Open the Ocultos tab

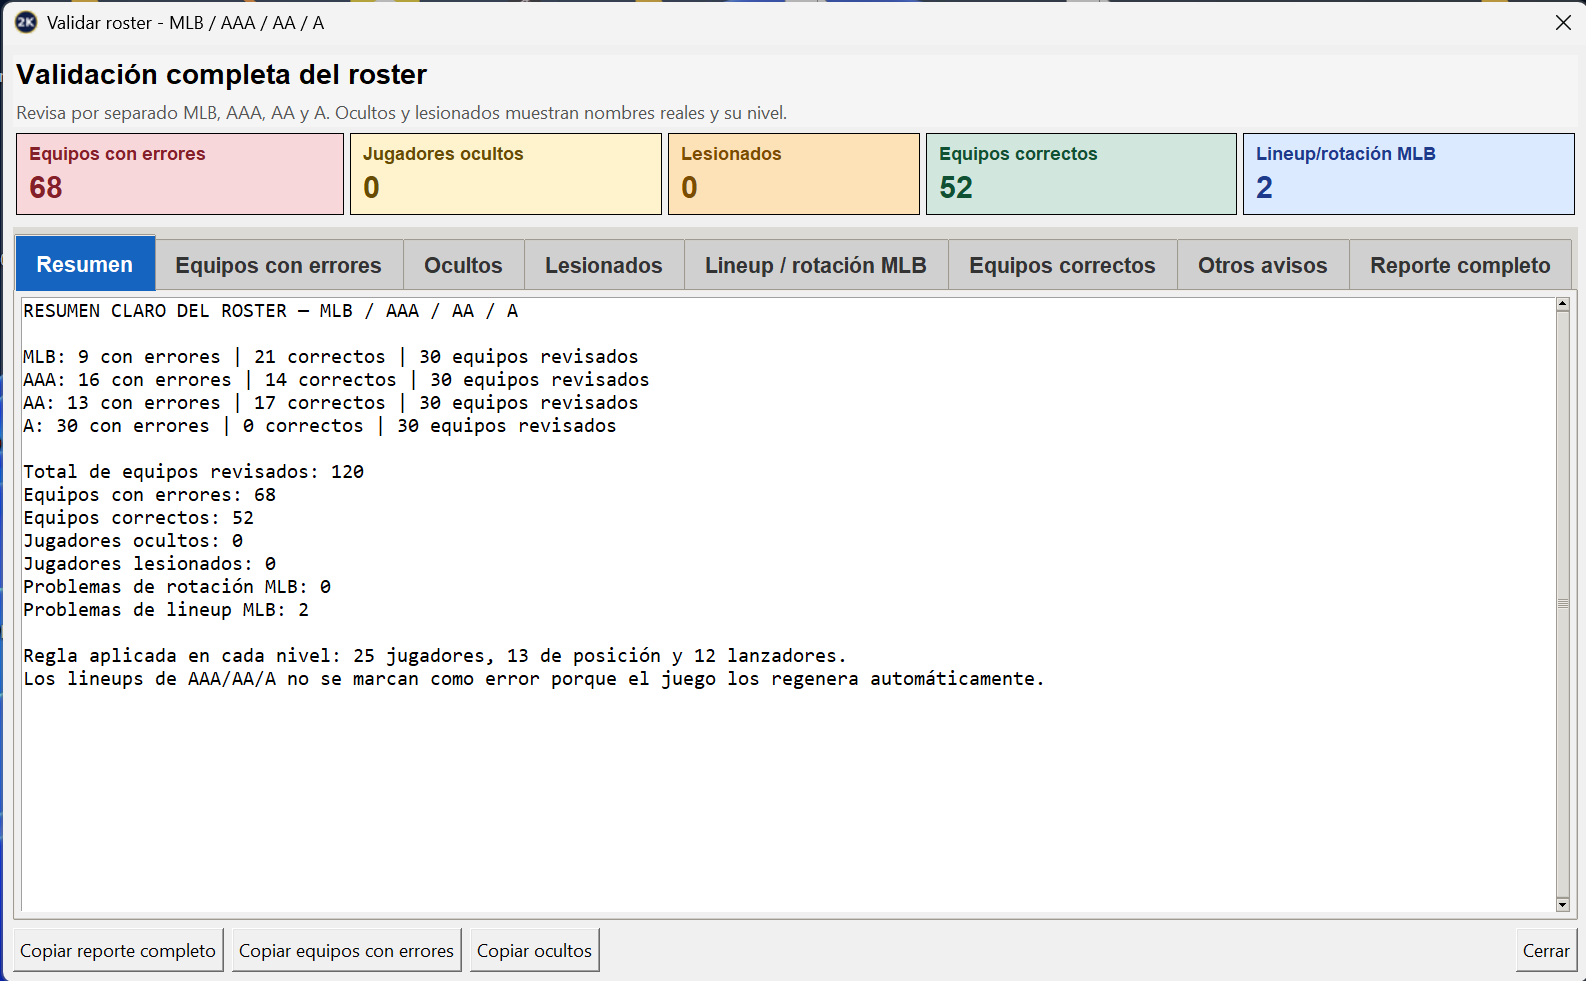pos(463,265)
